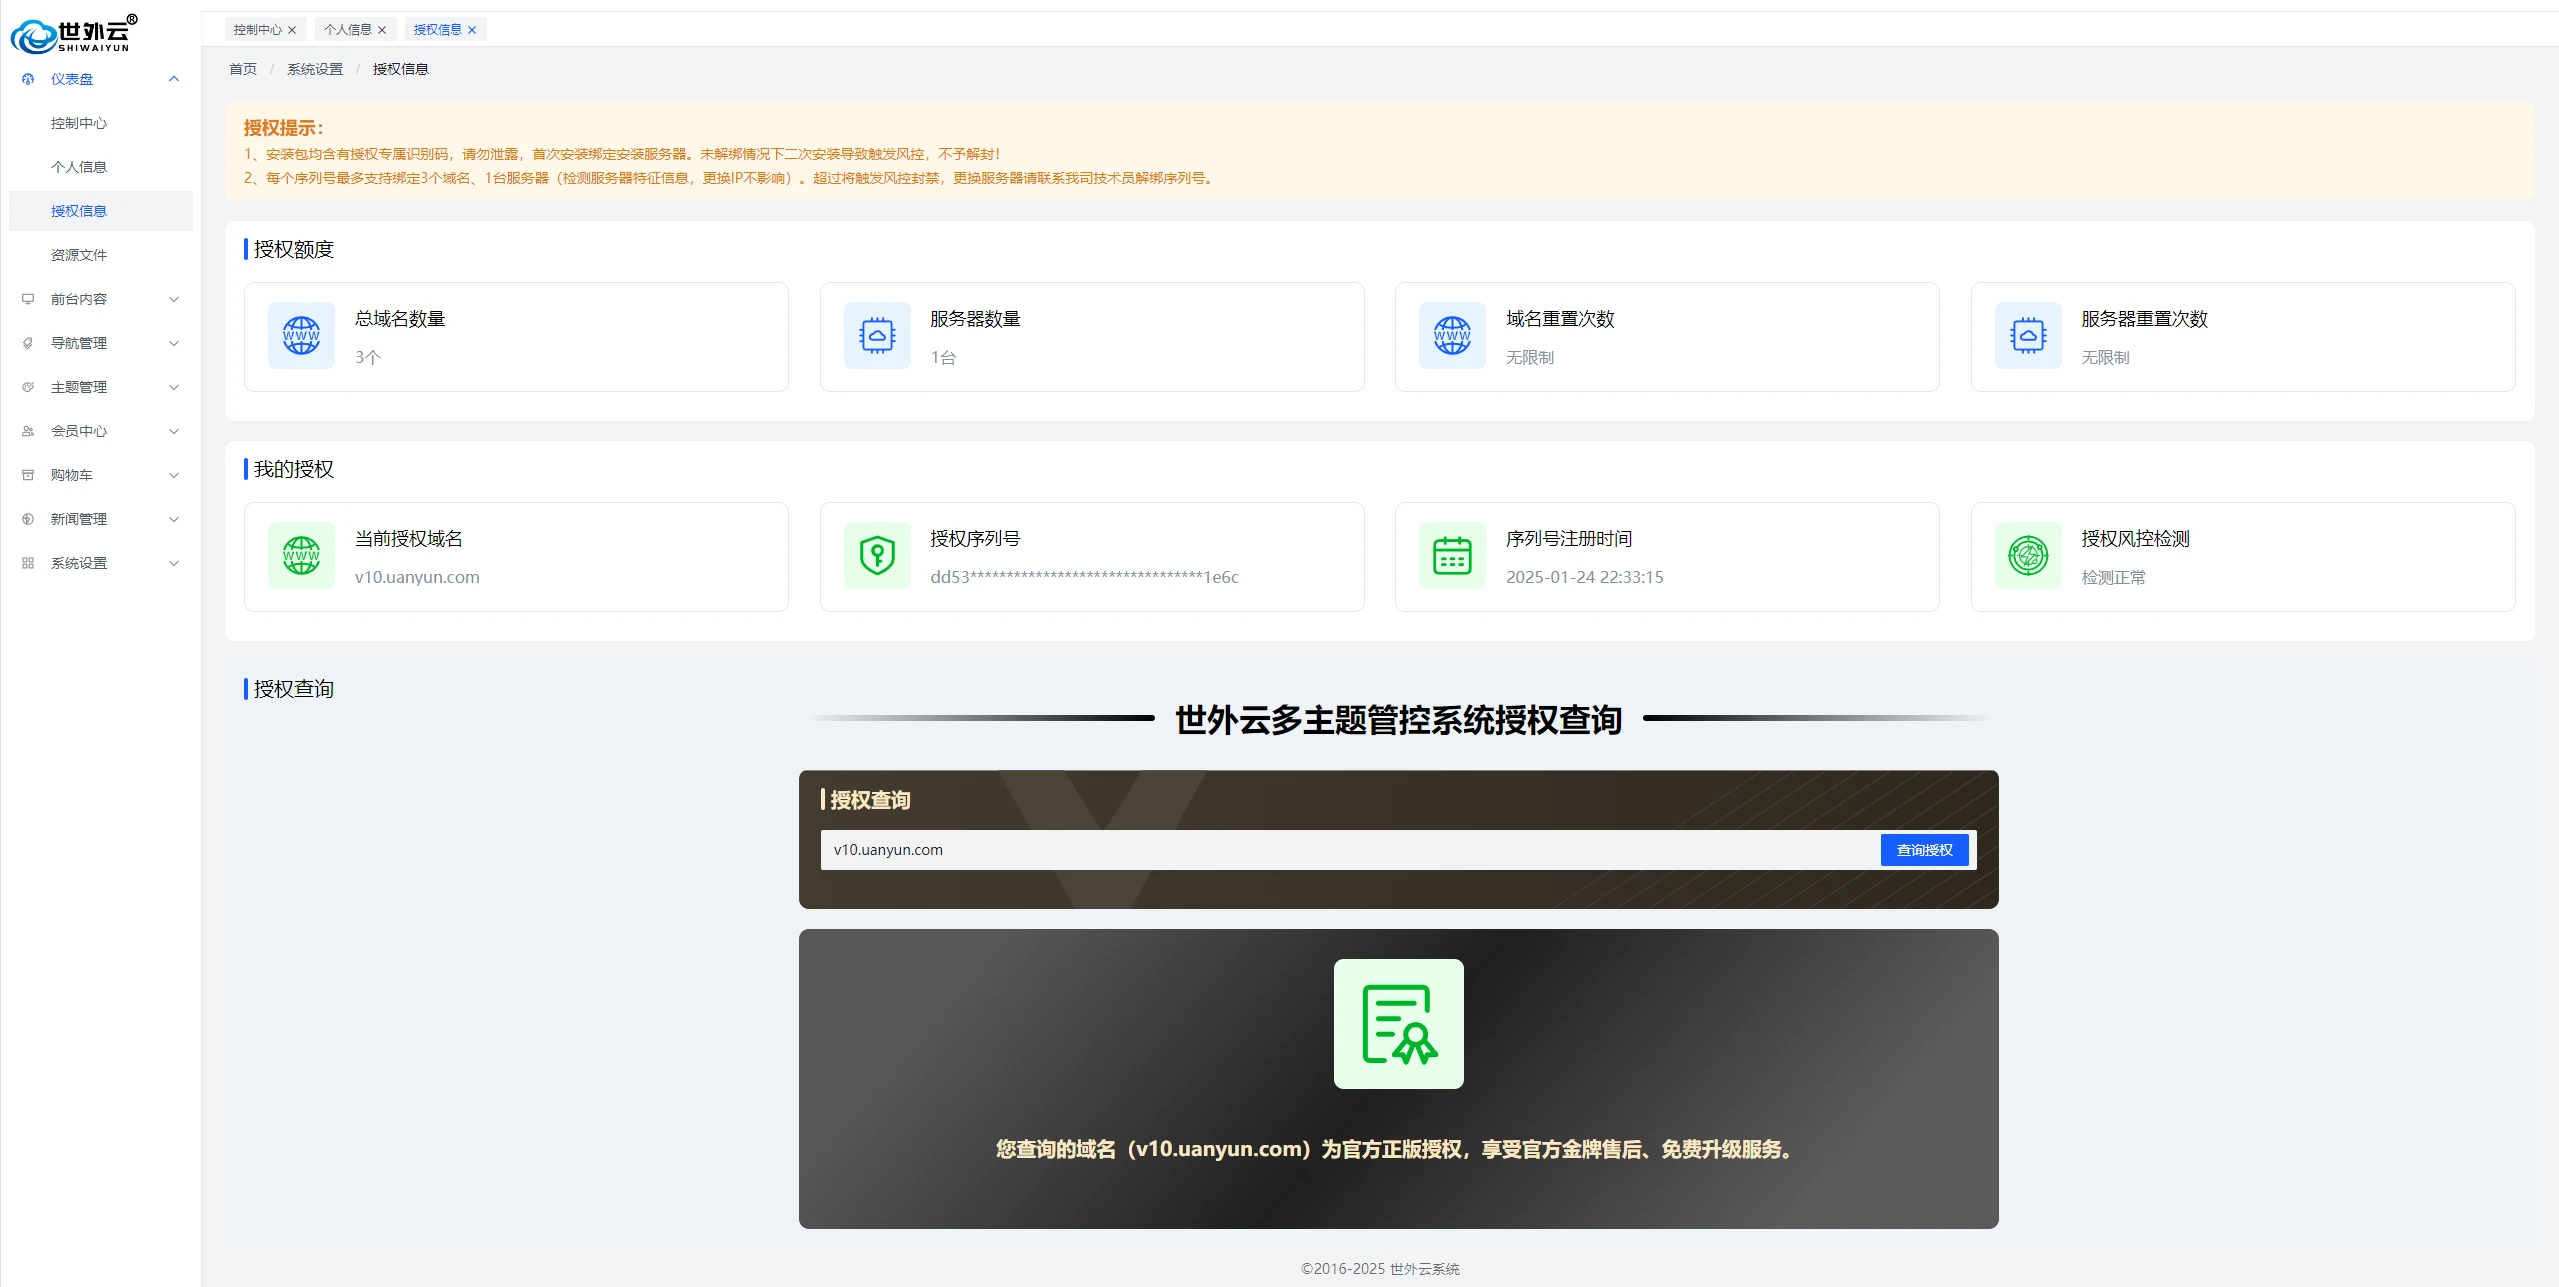This screenshot has width=2559, height=1287.
Task: Switch to the 个人信息 tab
Action: (347, 30)
